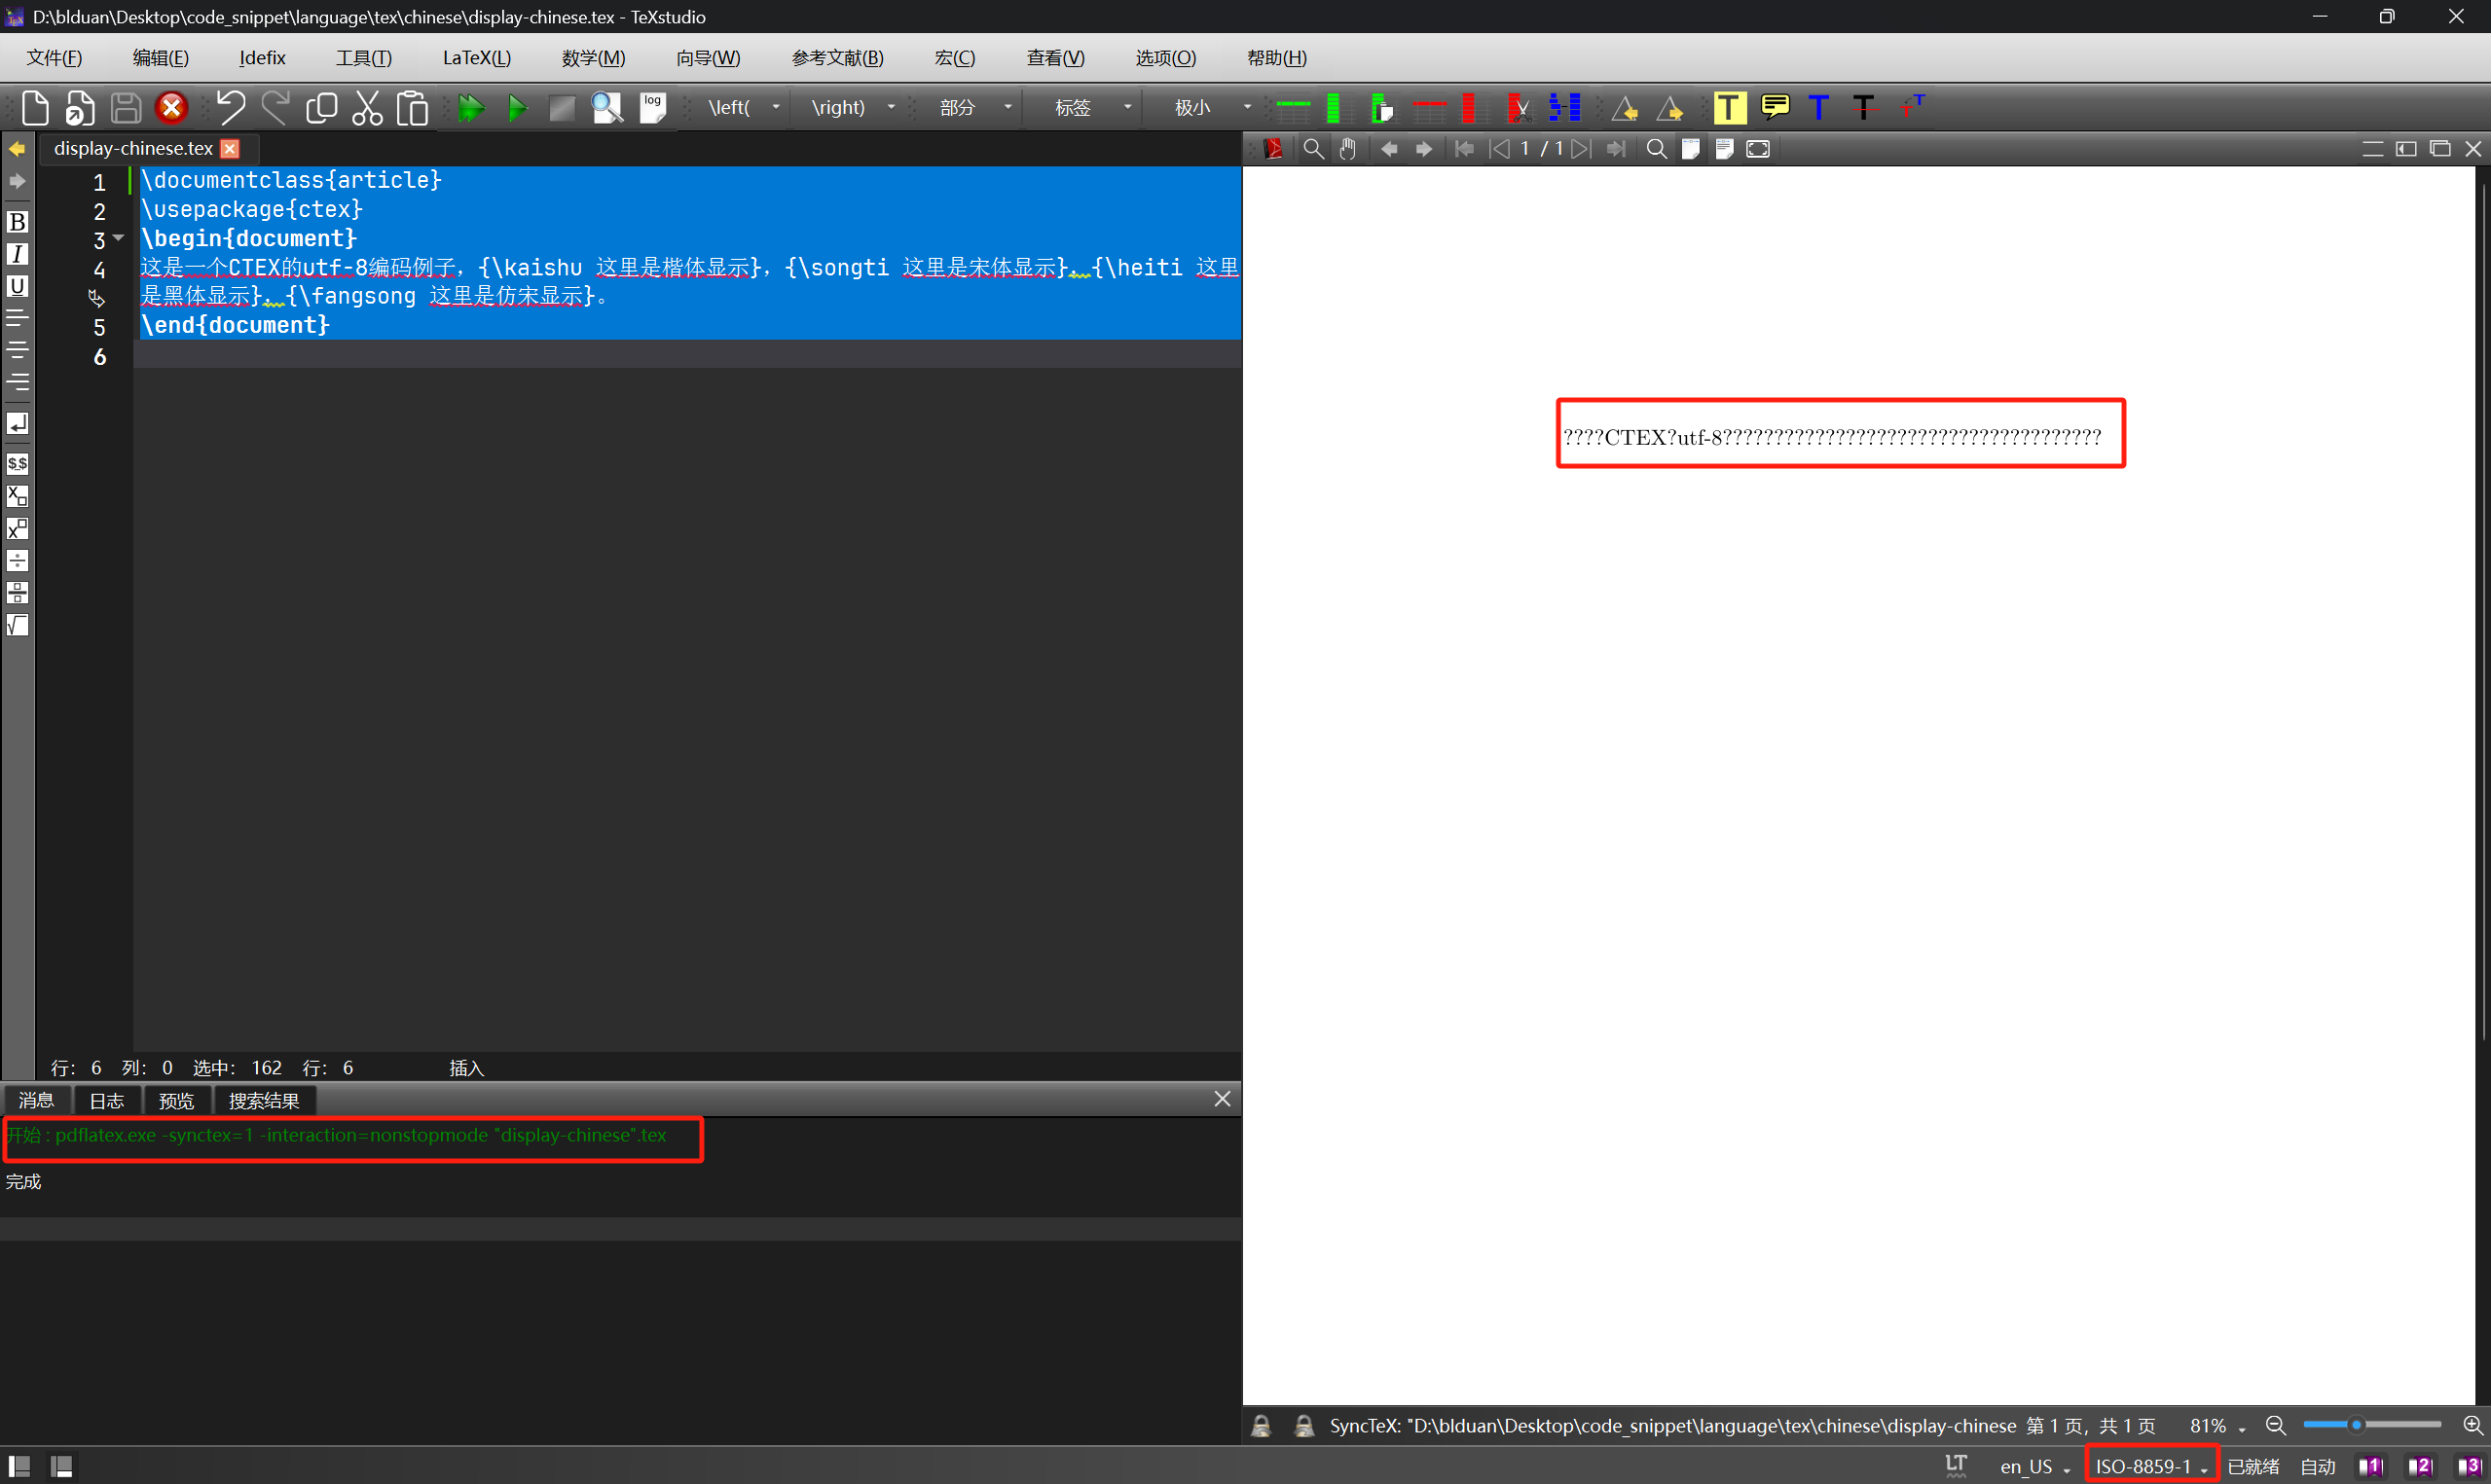The image size is (2491, 1484).
Task: Open the en_US language dropdown
Action: tap(2034, 1467)
